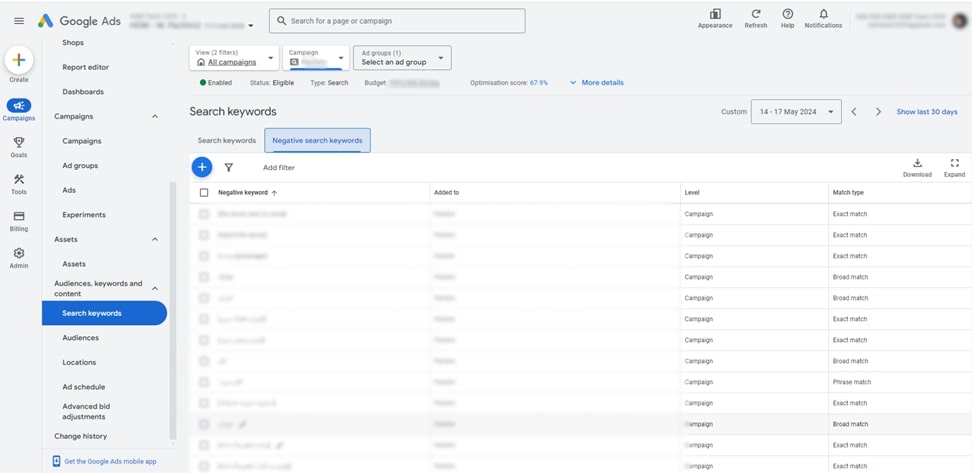Click the account profile avatar
The width and height of the screenshot is (972, 473).
[960, 20]
